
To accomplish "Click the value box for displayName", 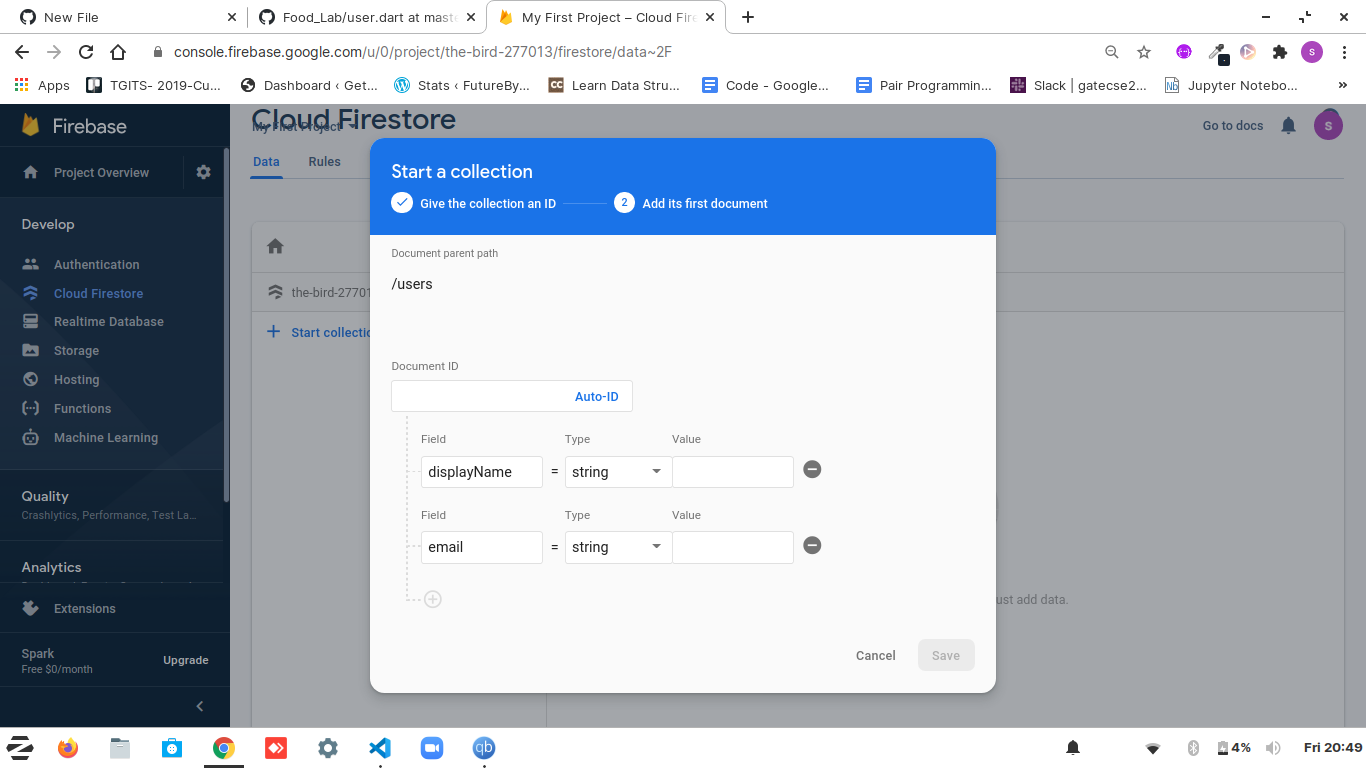I will tap(733, 472).
